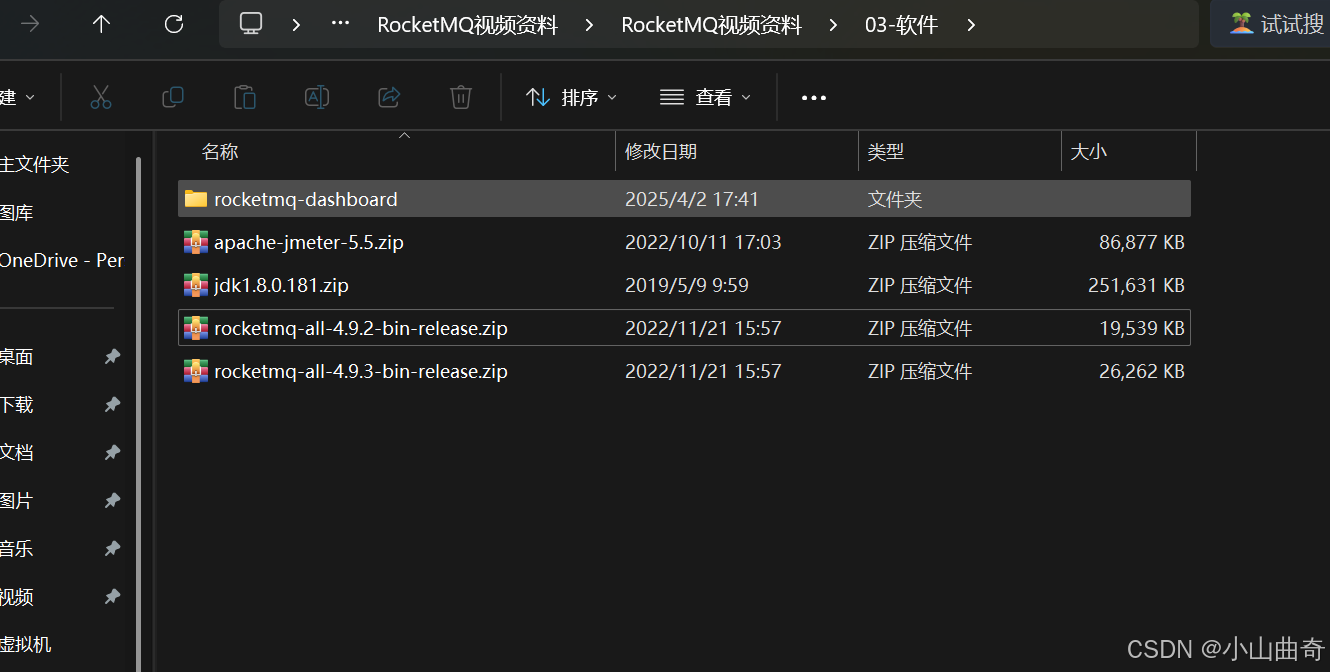
Task: Click the This PC monitor icon in address bar
Action: [251, 24]
